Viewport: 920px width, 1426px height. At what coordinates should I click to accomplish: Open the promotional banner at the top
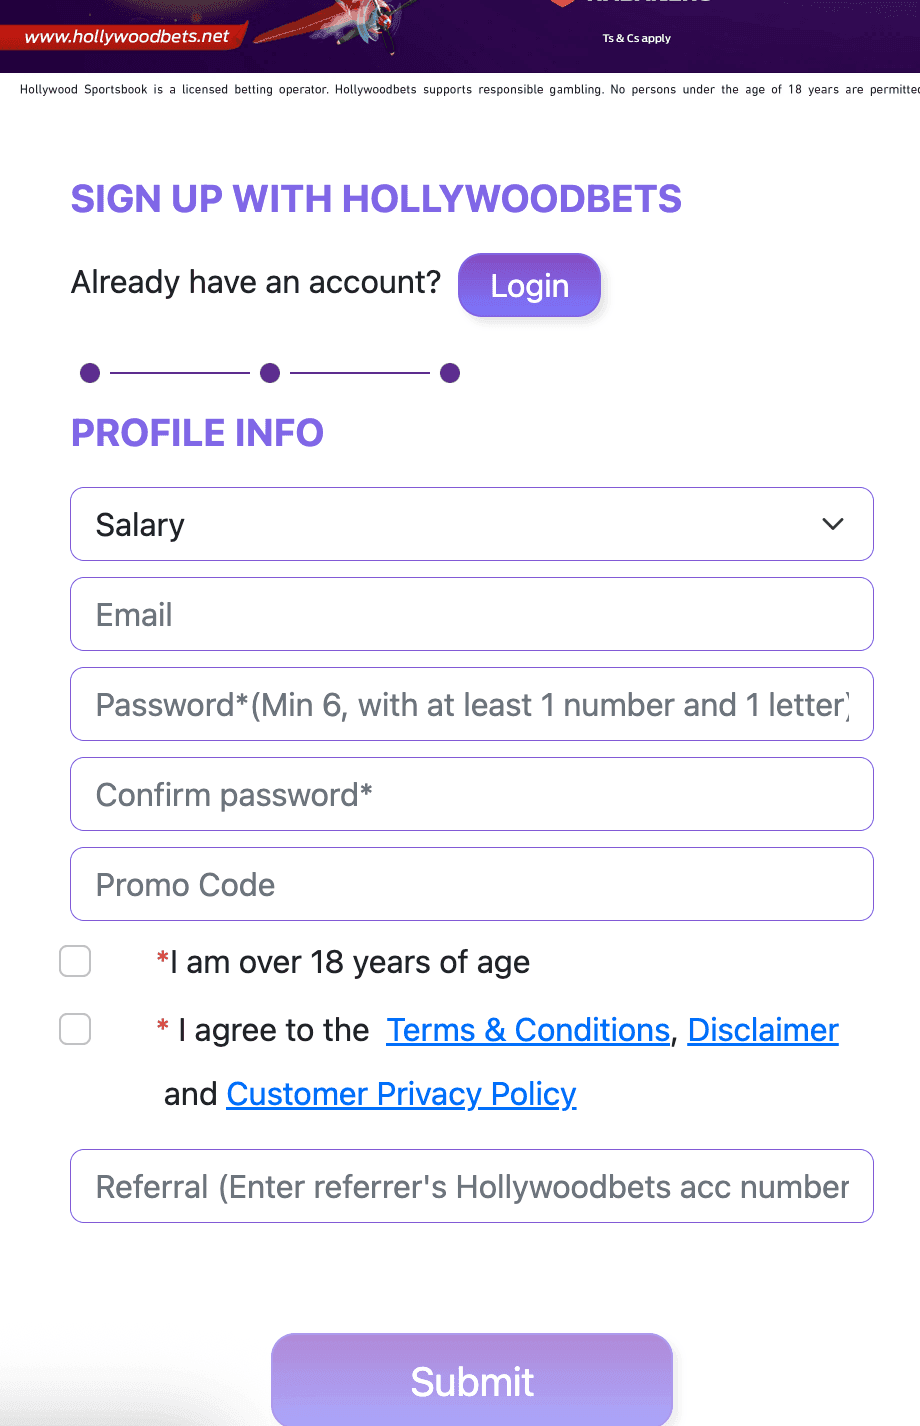(460, 35)
